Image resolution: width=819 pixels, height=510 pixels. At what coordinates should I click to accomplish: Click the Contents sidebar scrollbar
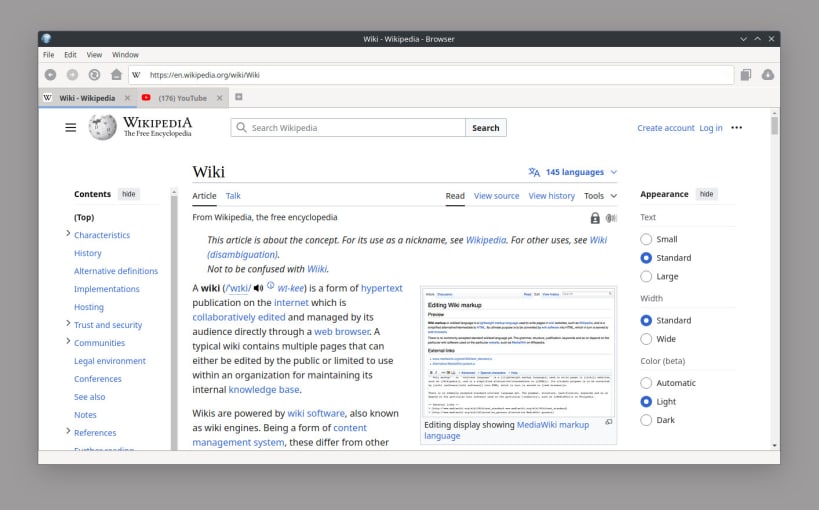[174, 321]
